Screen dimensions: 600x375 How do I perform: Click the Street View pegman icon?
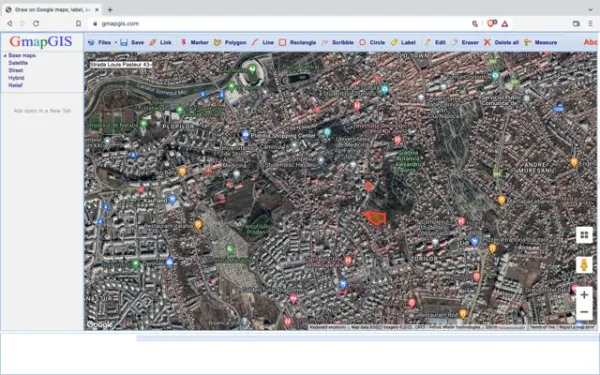point(584,265)
